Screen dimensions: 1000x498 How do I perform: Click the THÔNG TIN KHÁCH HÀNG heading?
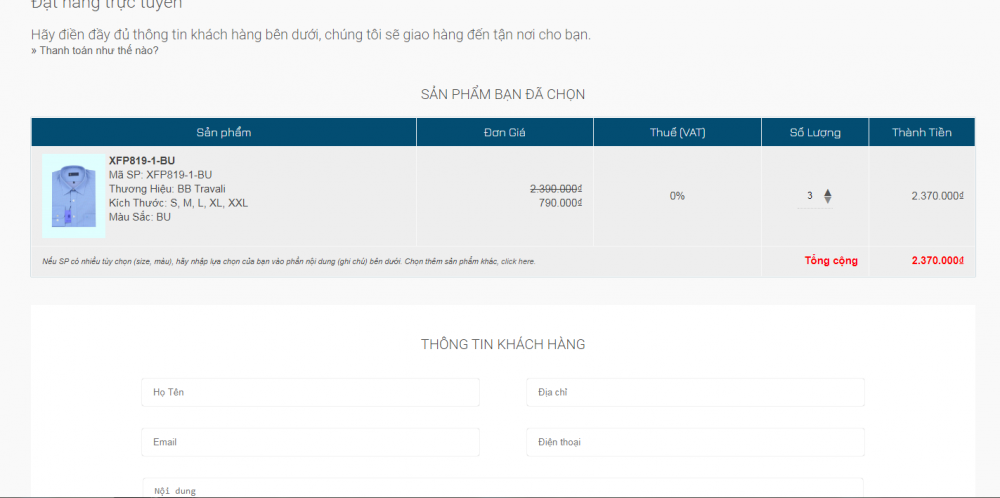click(503, 344)
